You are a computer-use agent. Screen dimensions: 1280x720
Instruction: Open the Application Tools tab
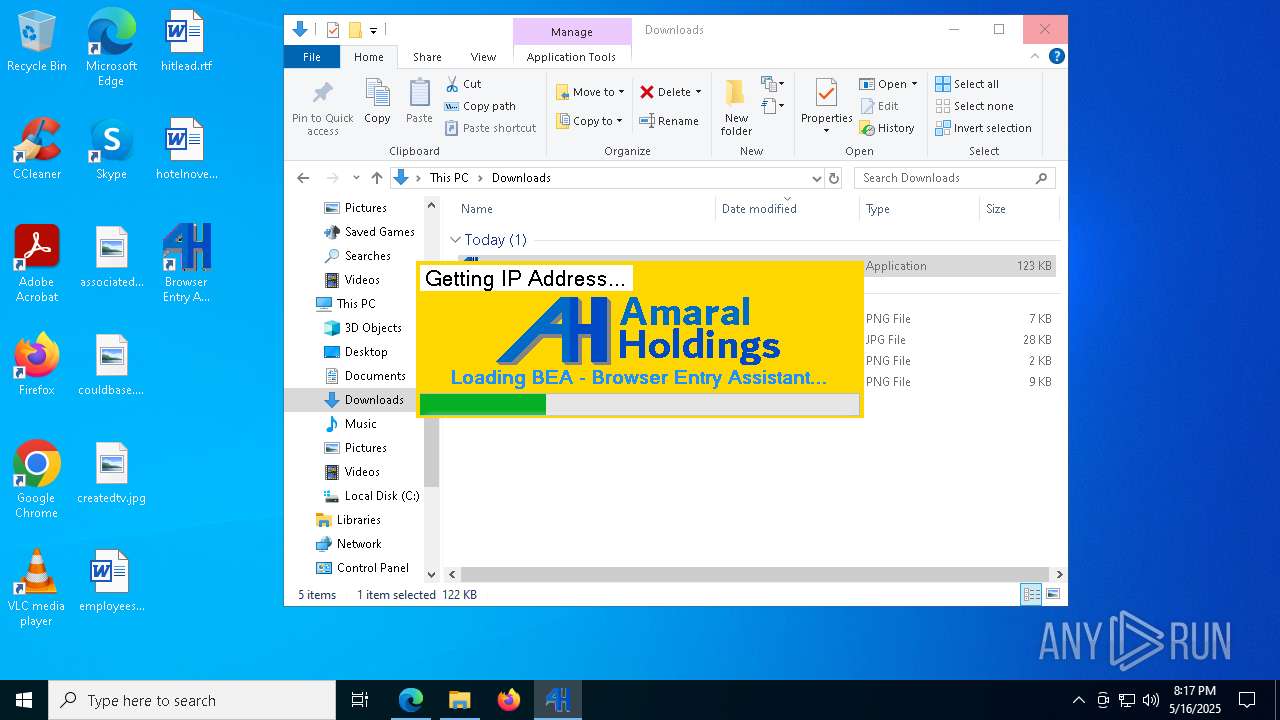571,57
